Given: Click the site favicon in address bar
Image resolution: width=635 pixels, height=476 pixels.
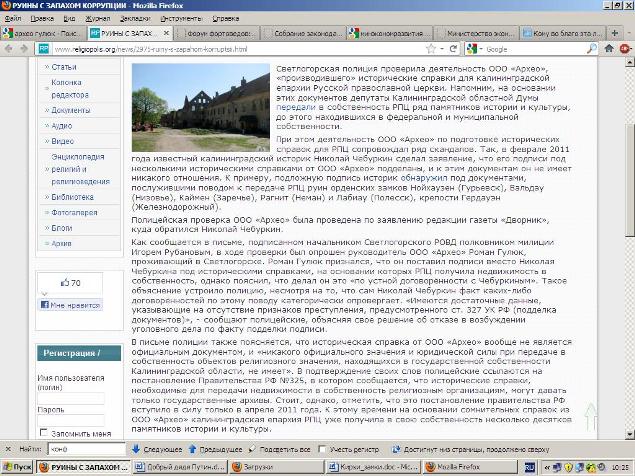Looking at the screenshot, I should pyautogui.click(x=44, y=49).
